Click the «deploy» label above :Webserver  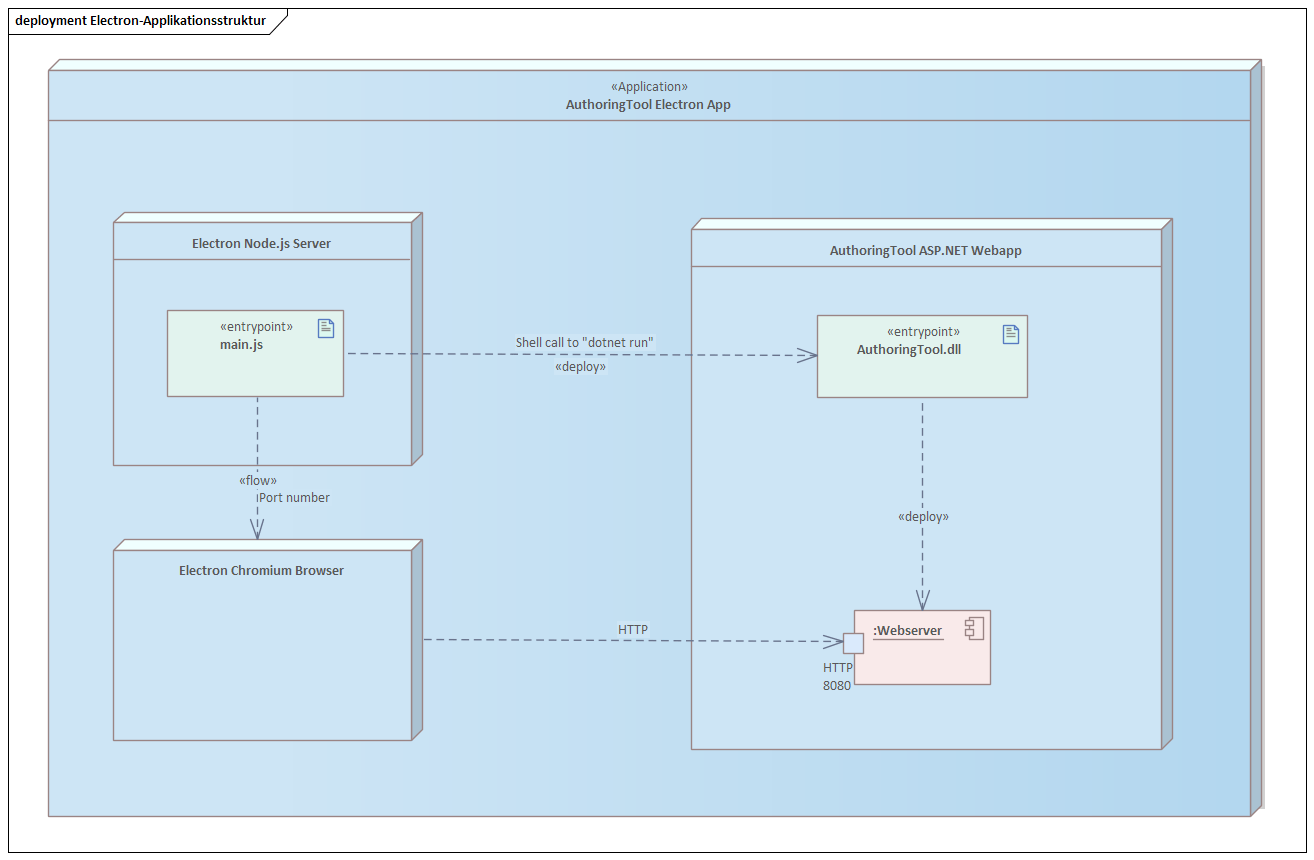923,516
